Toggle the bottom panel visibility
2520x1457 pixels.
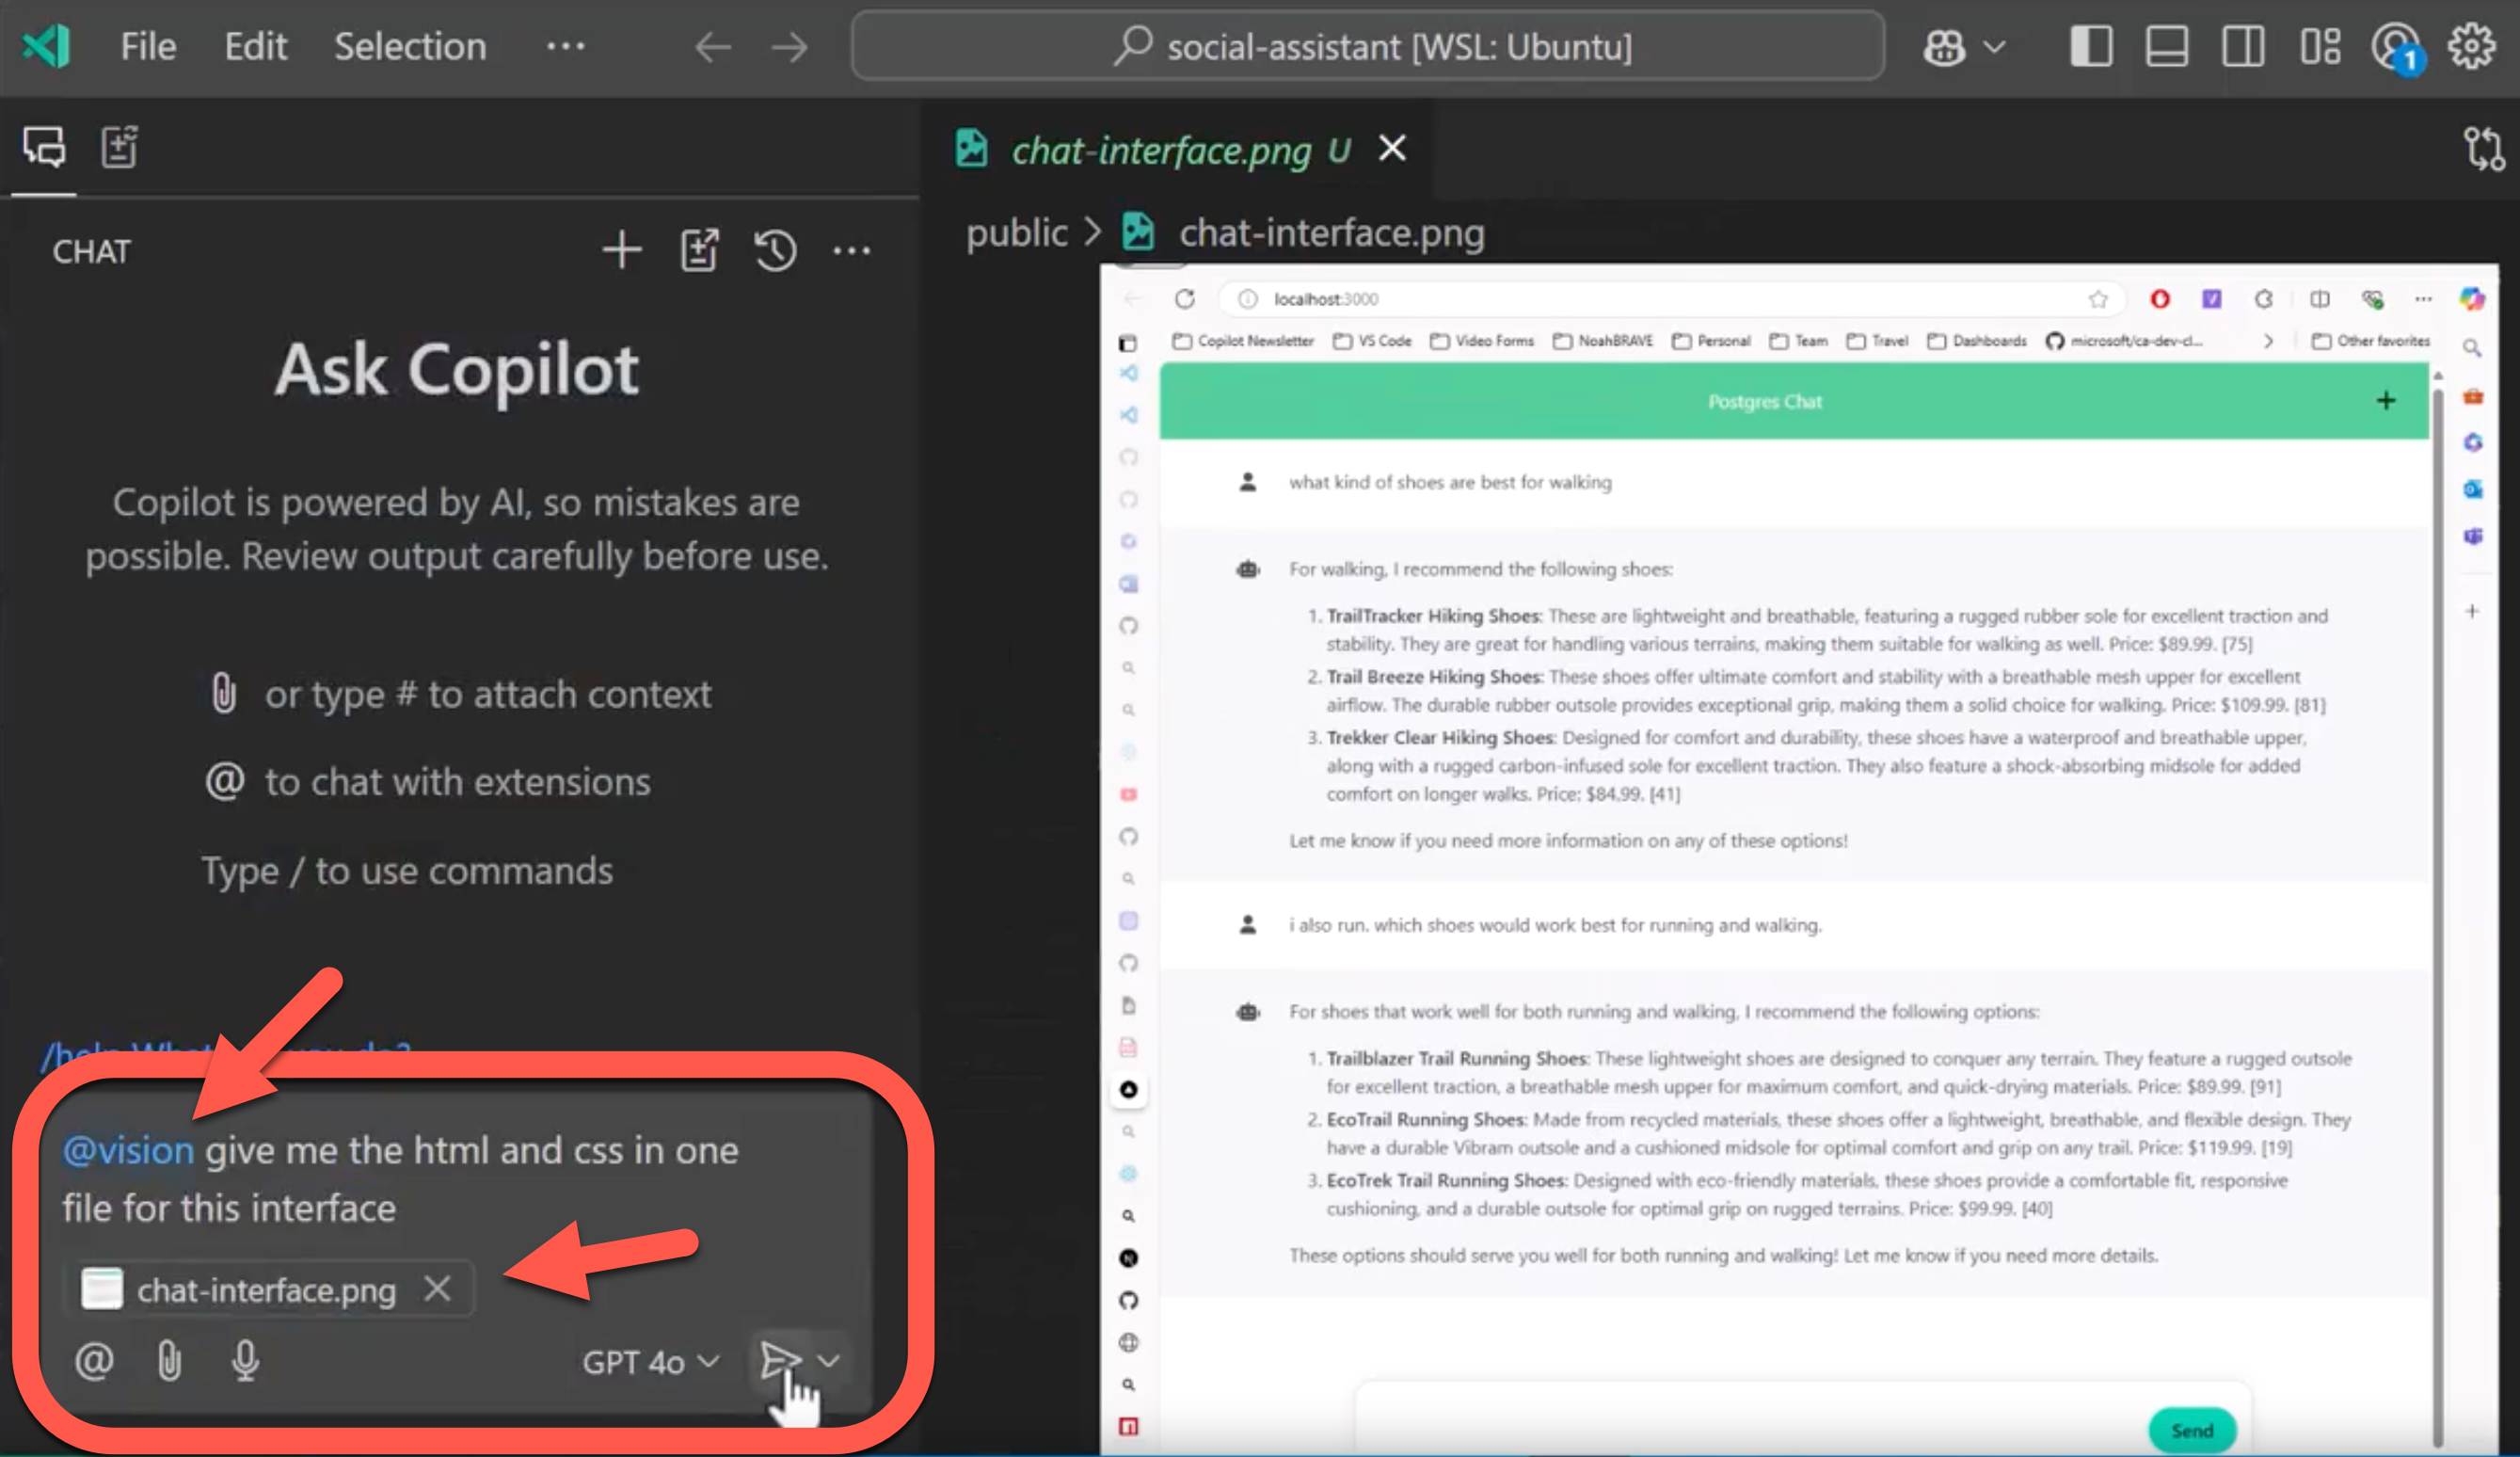click(x=2166, y=46)
